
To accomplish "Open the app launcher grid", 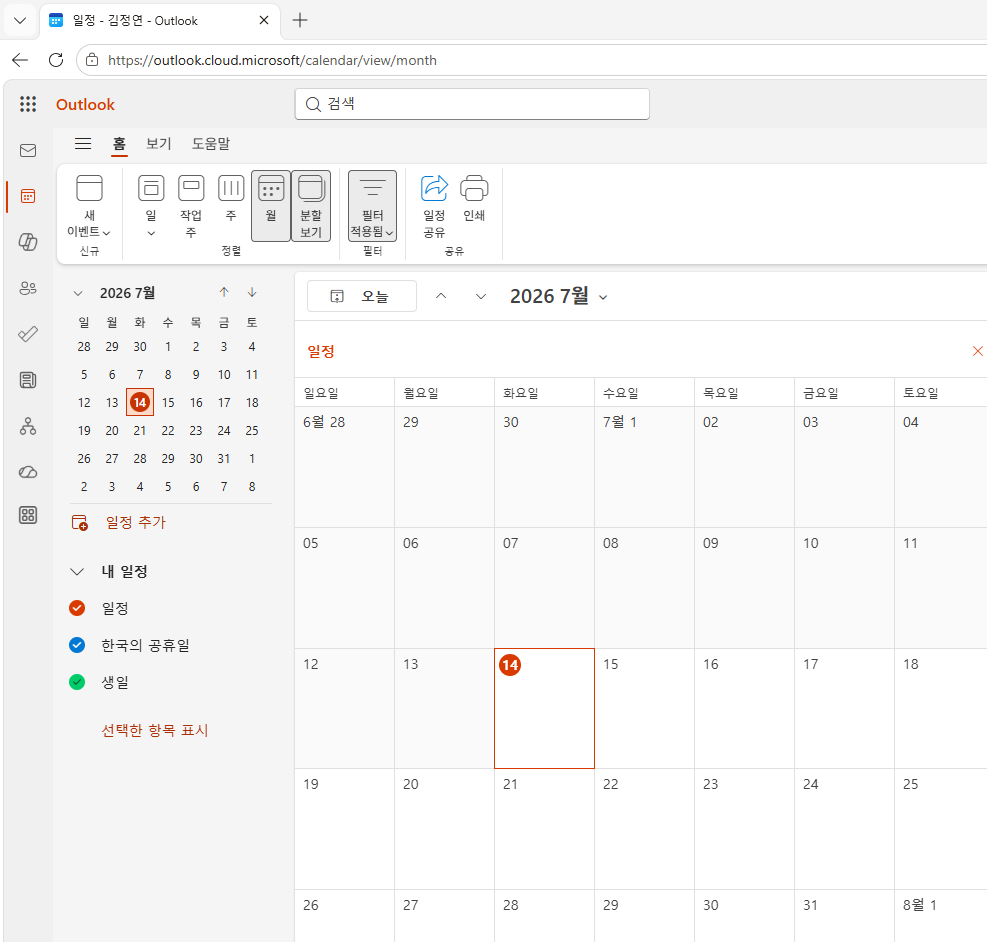I will tap(28, 104).
